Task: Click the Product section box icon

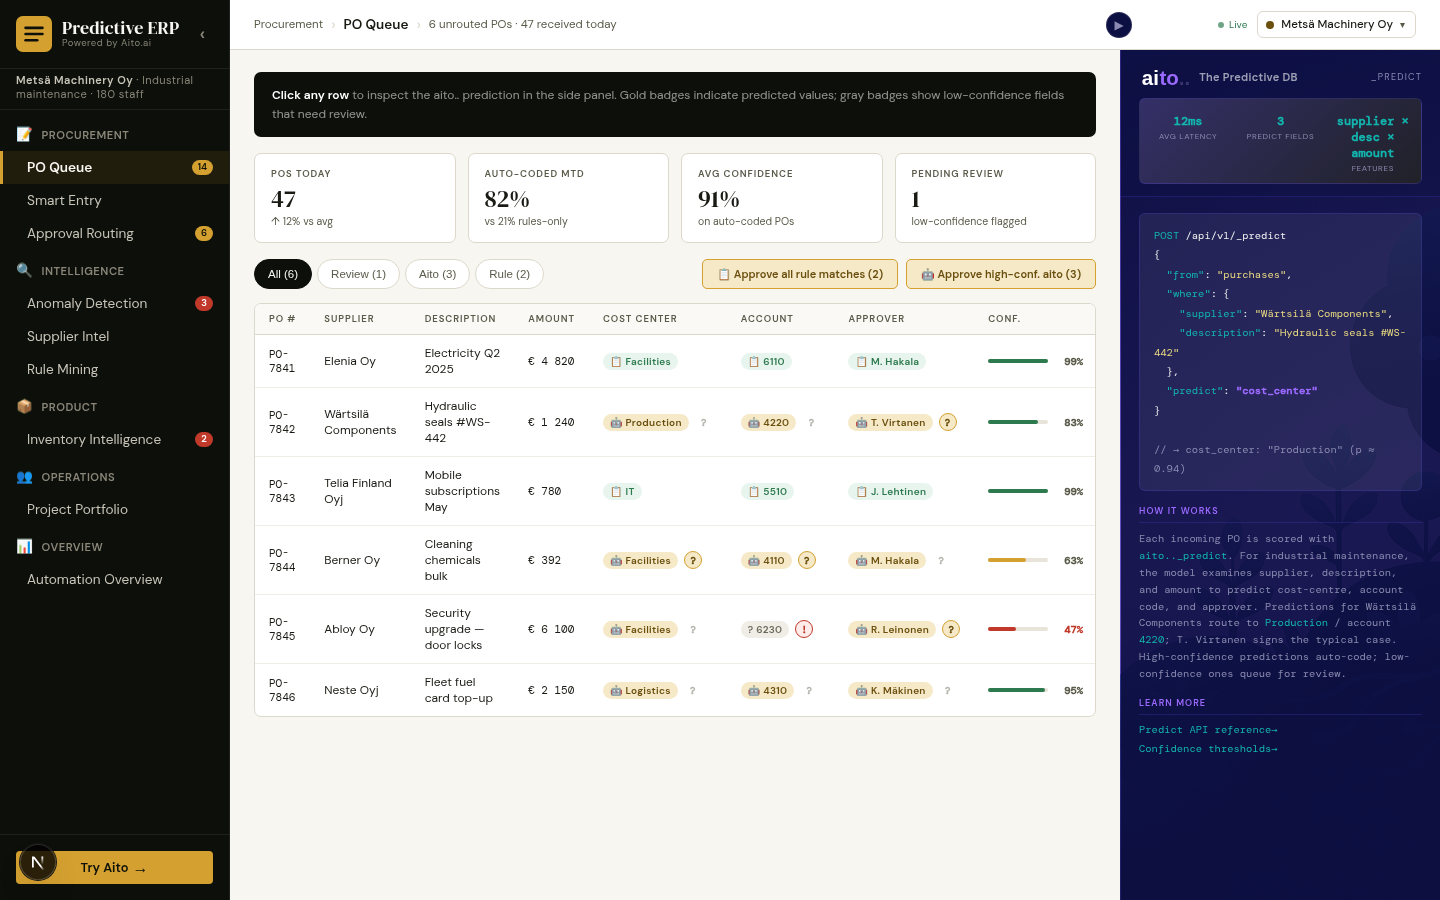Action: [24, 406]
